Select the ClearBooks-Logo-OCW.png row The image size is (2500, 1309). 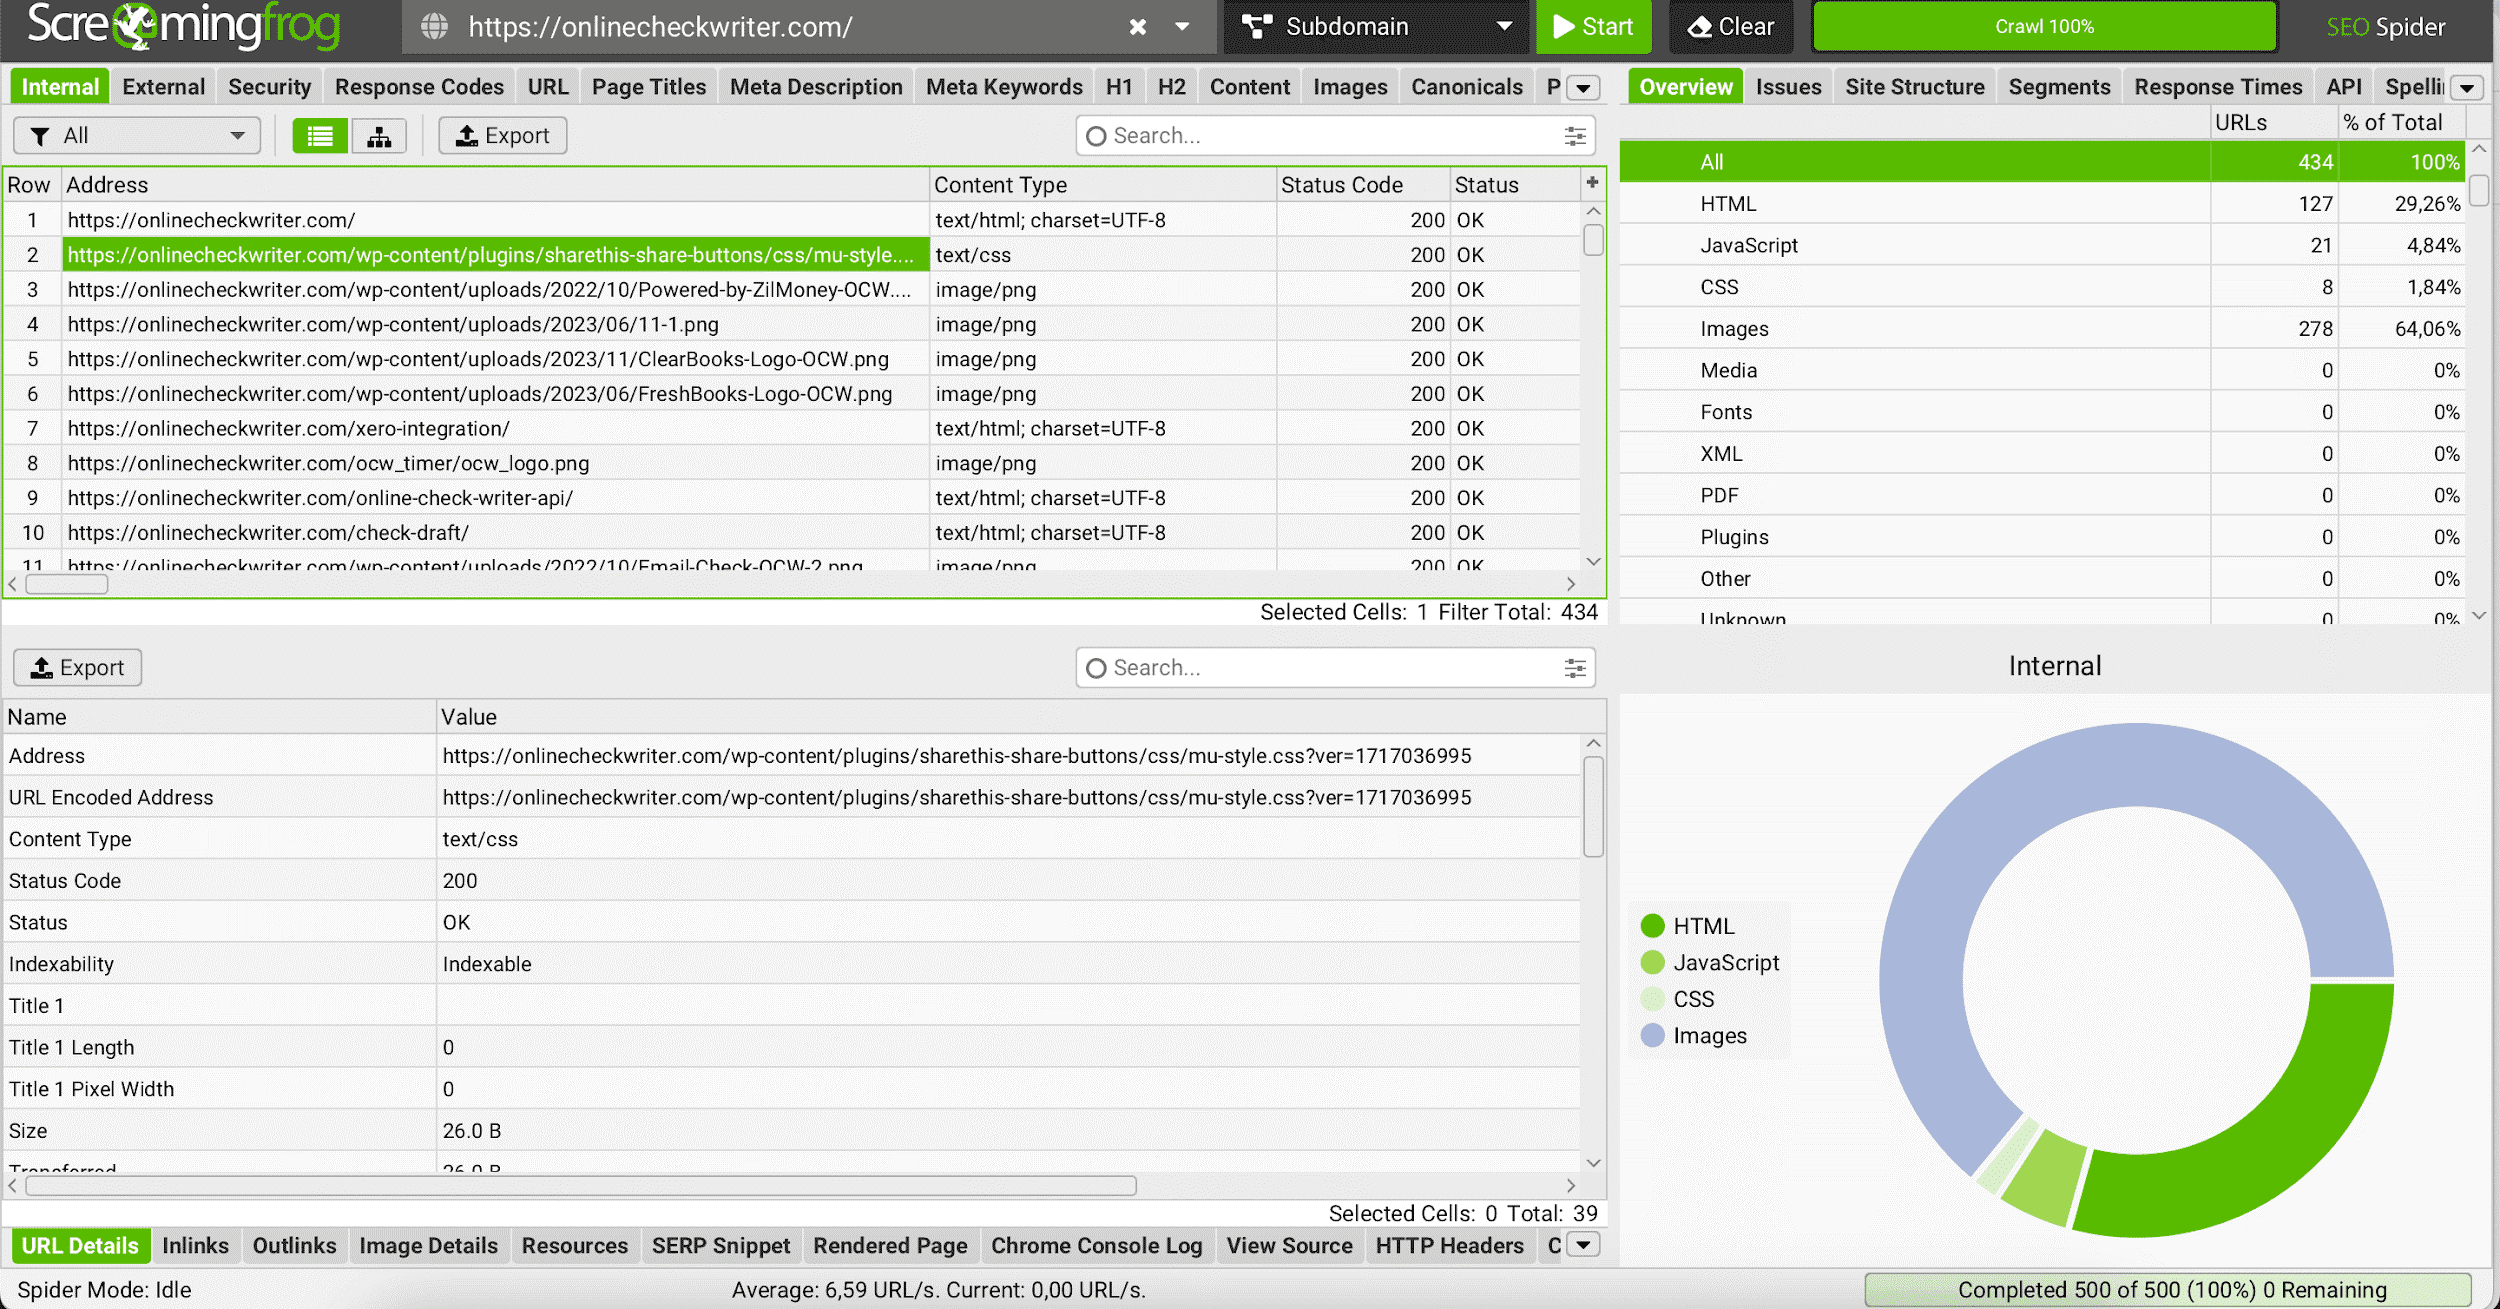(478, 358)
